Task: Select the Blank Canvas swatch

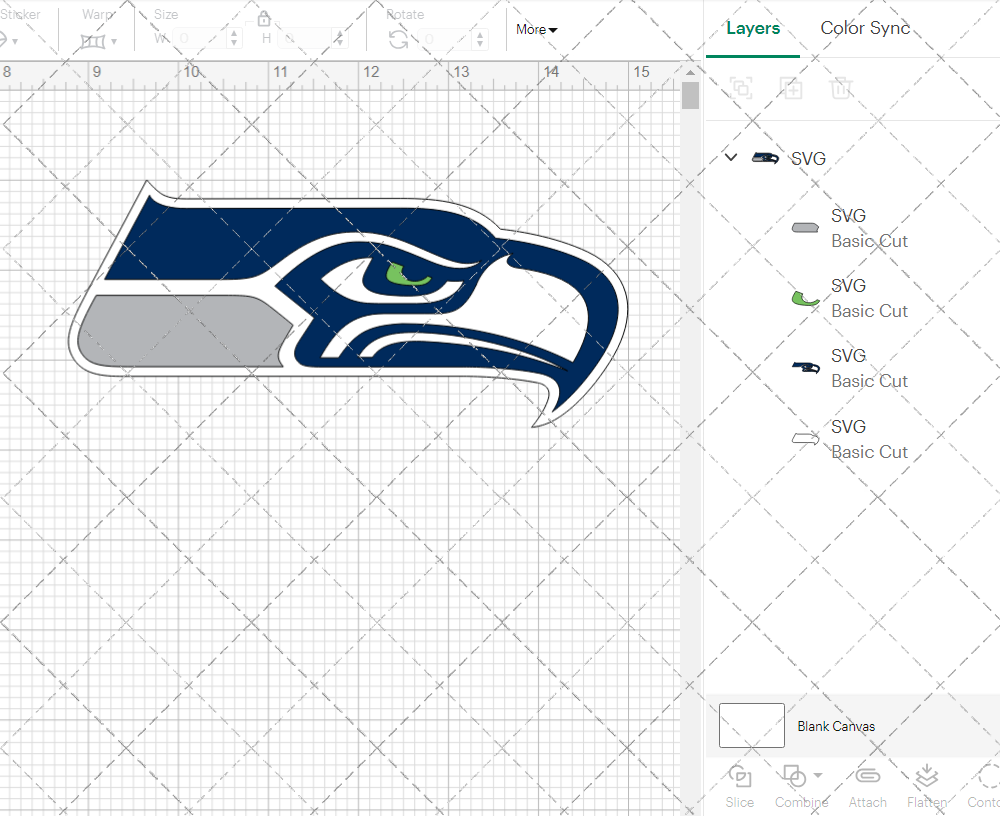Action: point(751,725)
